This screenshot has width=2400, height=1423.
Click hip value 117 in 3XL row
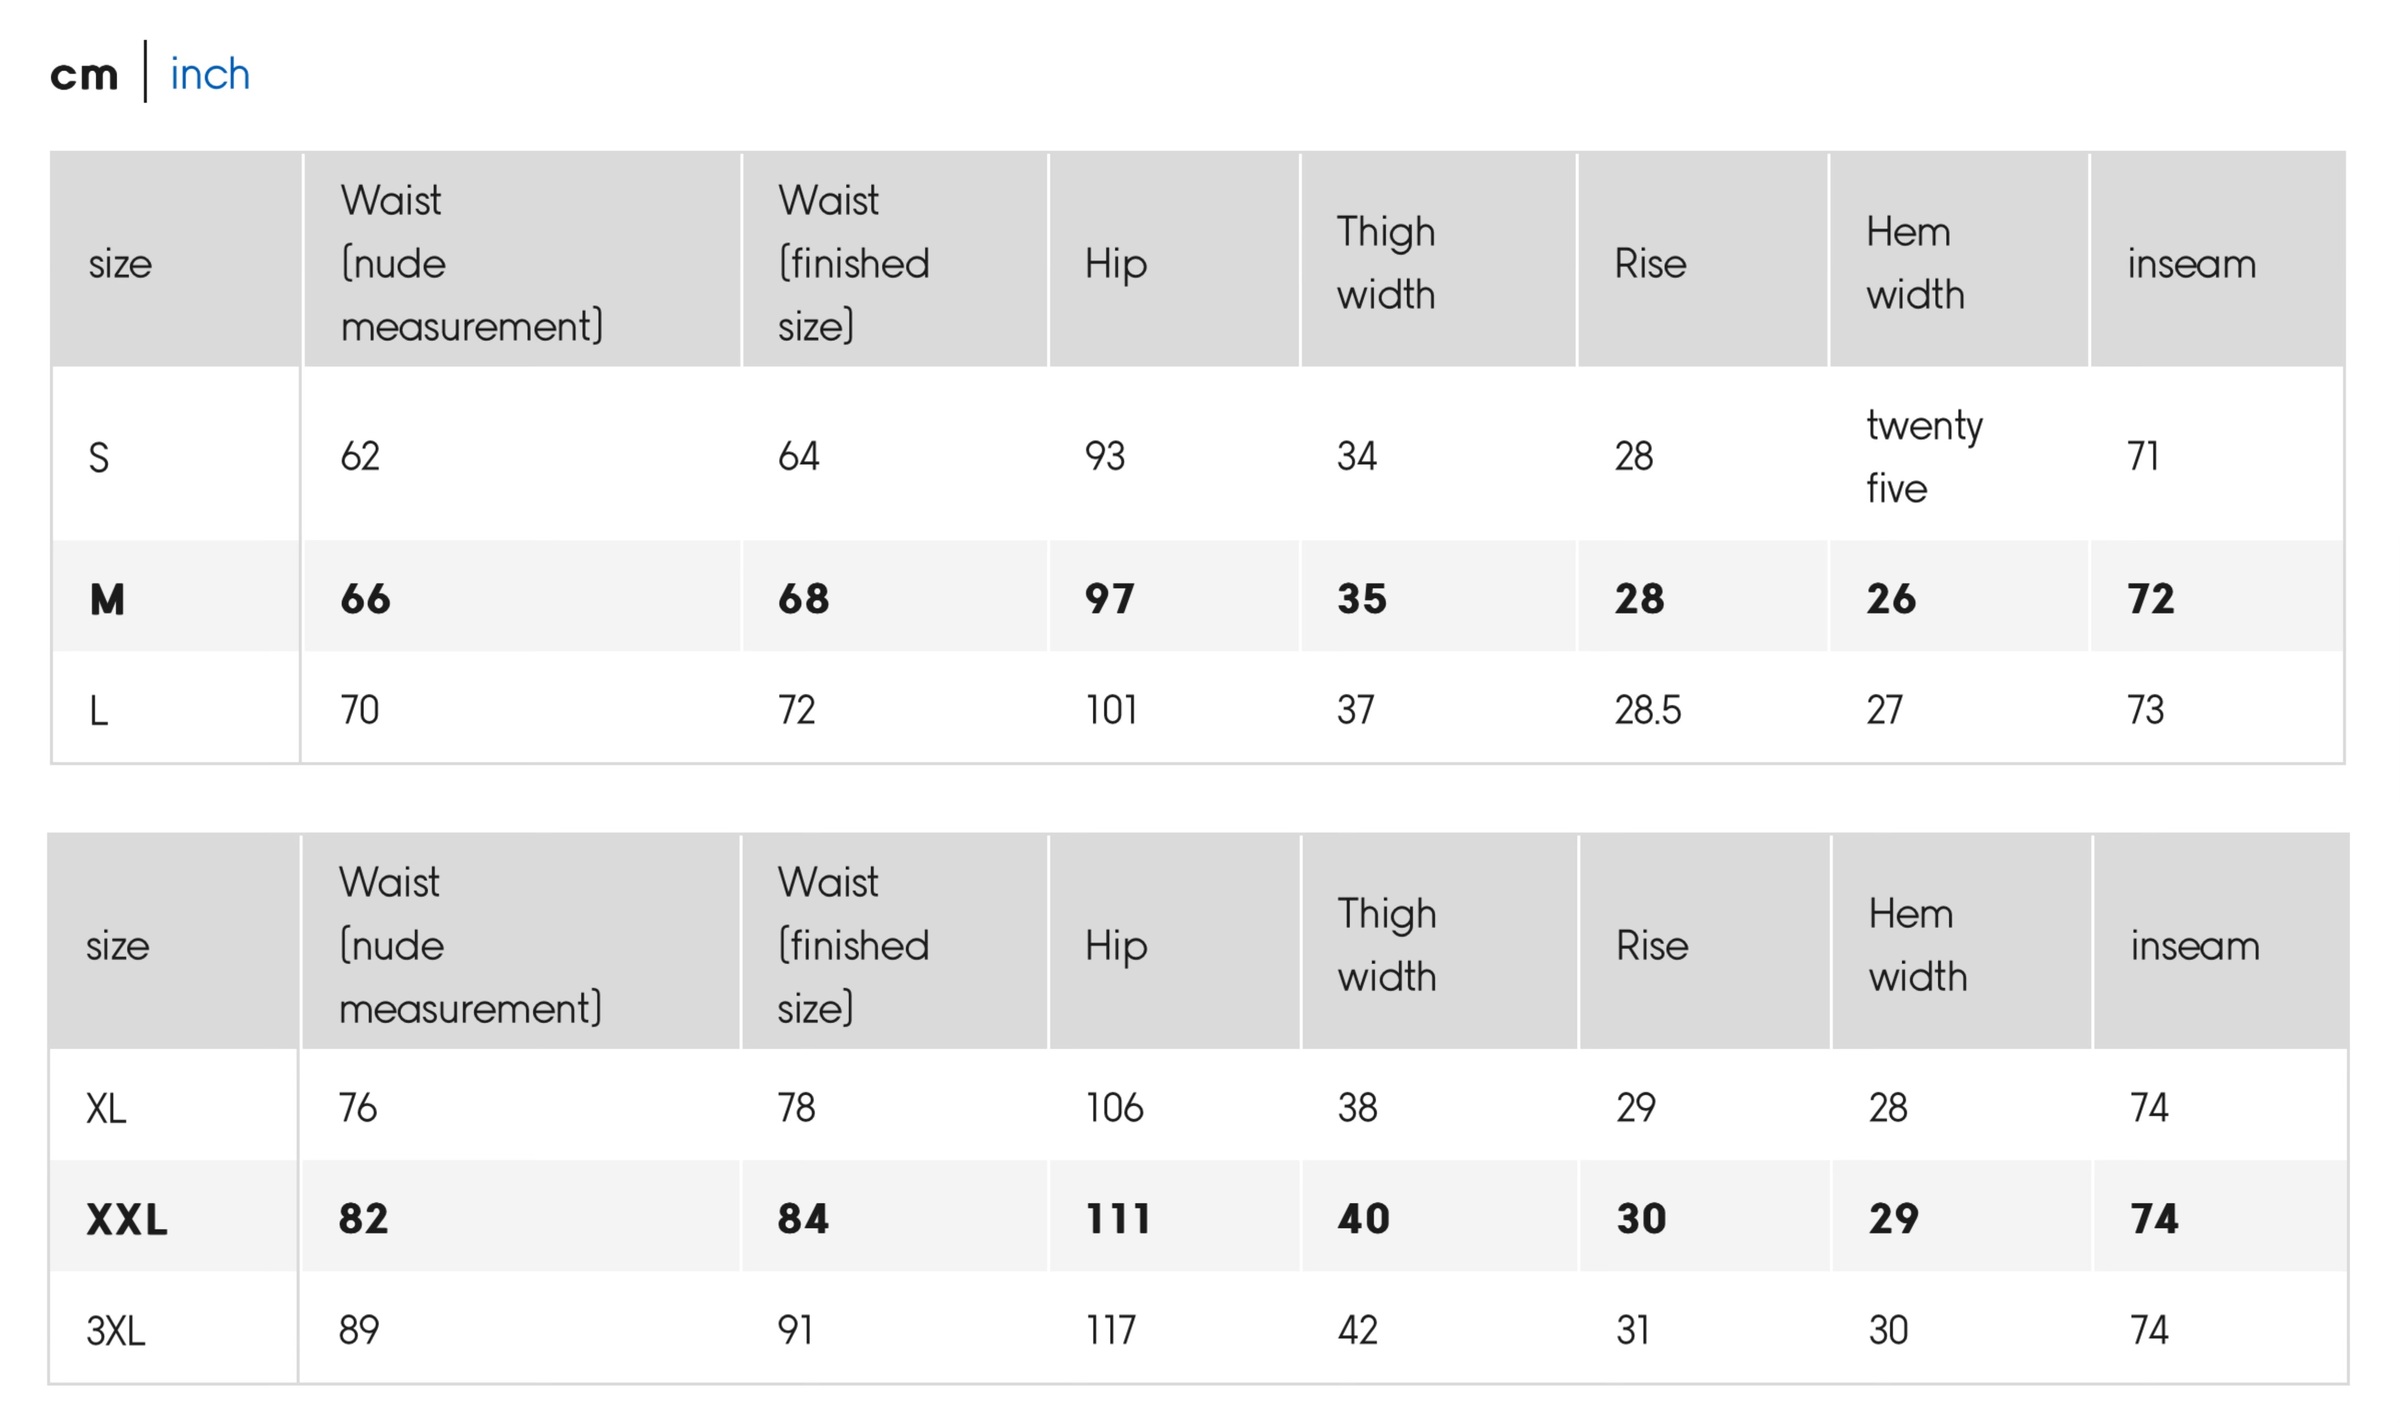click(x=1110, y=1330)
